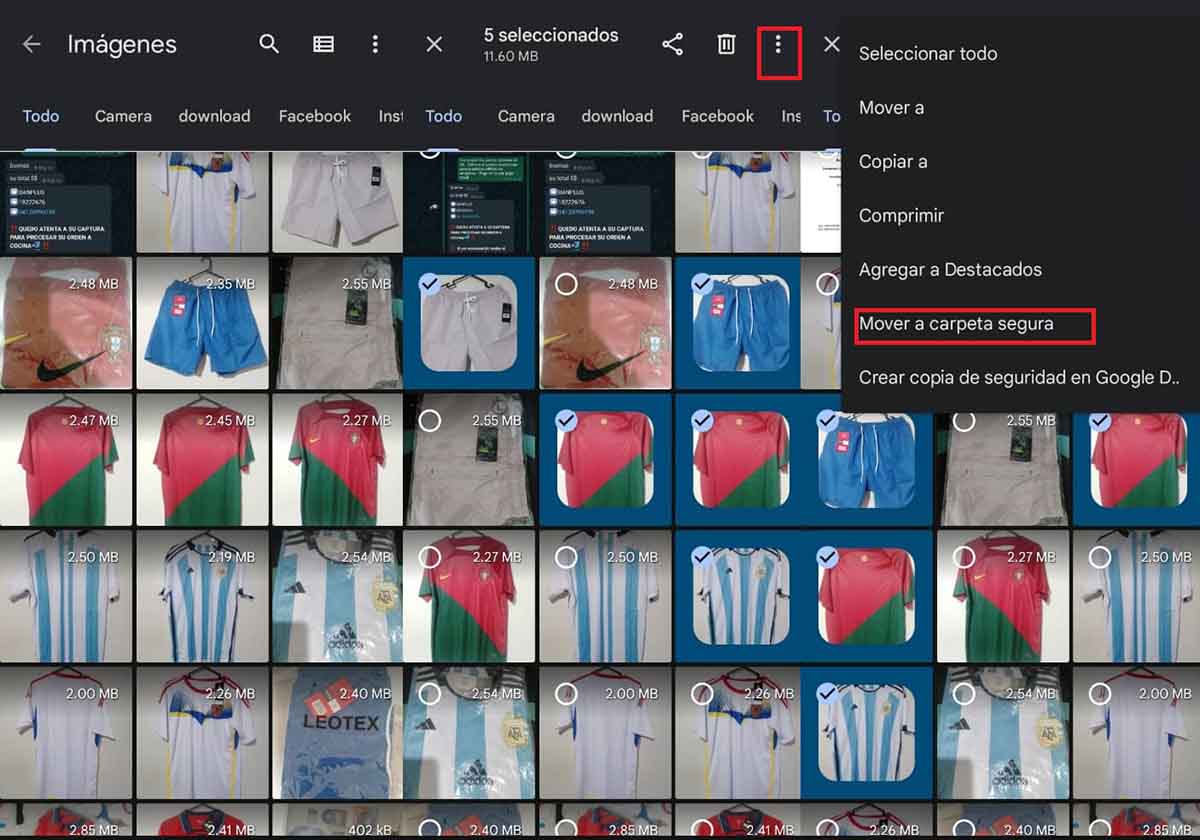Viewport: 1200px width, 840px height.
Task: Open 2.26 MB white jersey, left panel
Action: (202, 733)
